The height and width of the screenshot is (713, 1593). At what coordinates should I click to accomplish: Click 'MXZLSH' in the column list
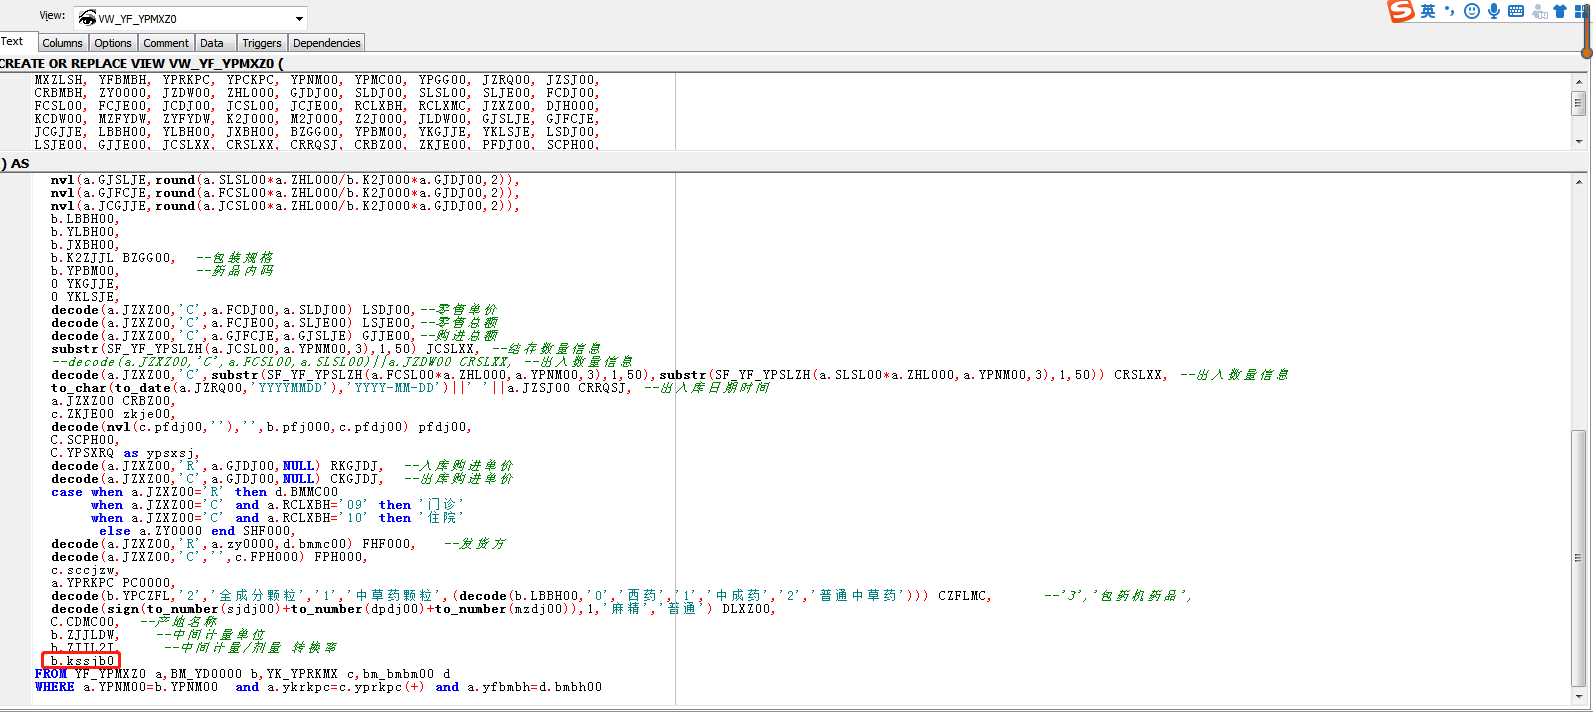point(60,80)
